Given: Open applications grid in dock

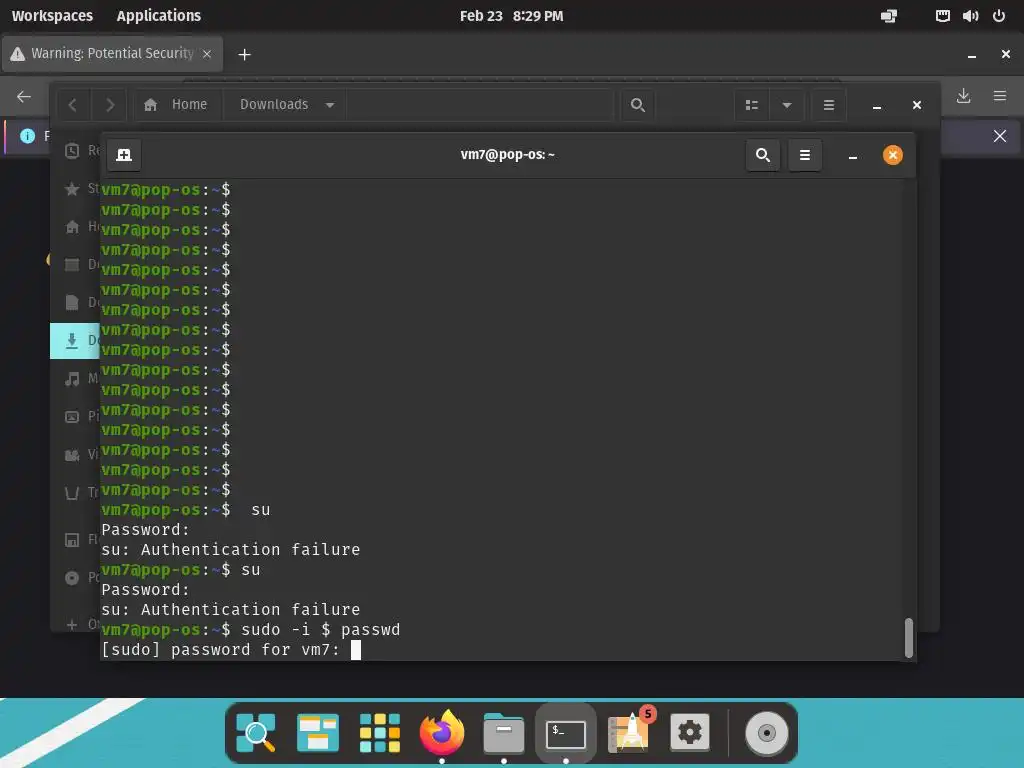Looking at the screenshot, I should tap(379, 733).
